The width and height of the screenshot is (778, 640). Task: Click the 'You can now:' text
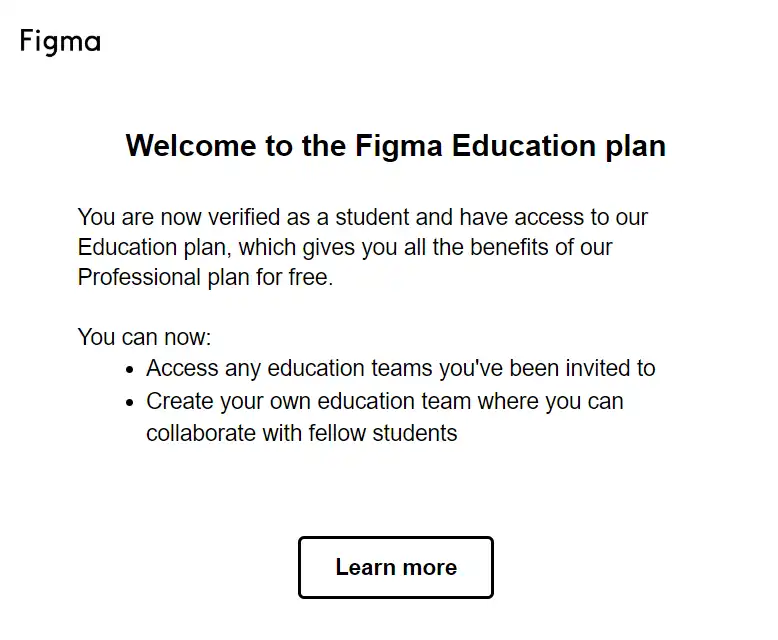(x=144, y=337)
